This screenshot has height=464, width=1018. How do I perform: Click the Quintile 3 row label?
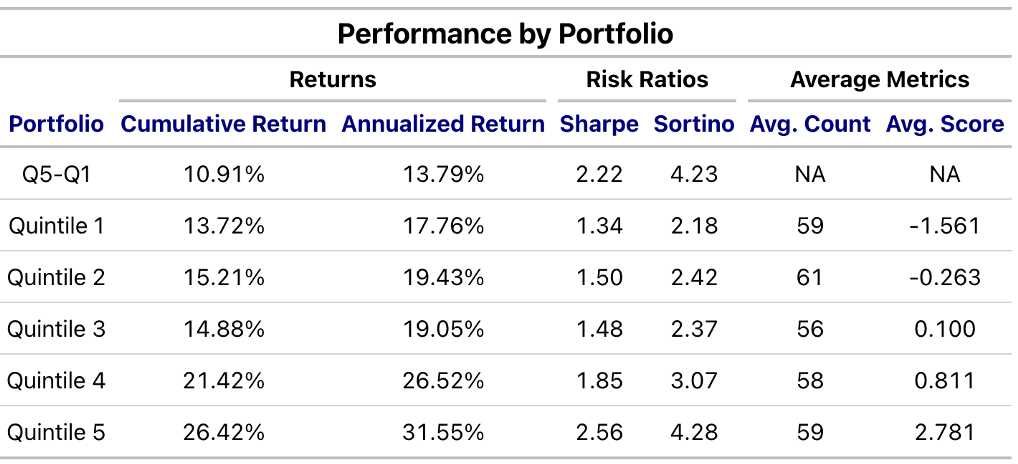tap(56, 329)
